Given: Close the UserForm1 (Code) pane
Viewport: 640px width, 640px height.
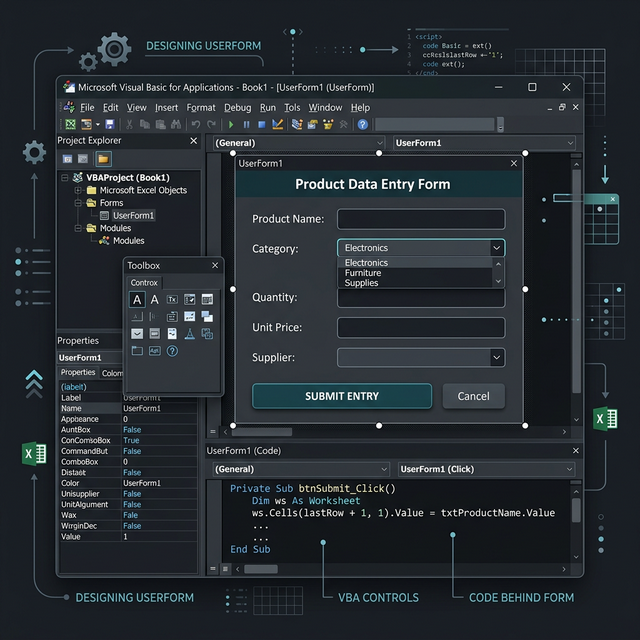Looking at the screenshot, I should 576,451.
